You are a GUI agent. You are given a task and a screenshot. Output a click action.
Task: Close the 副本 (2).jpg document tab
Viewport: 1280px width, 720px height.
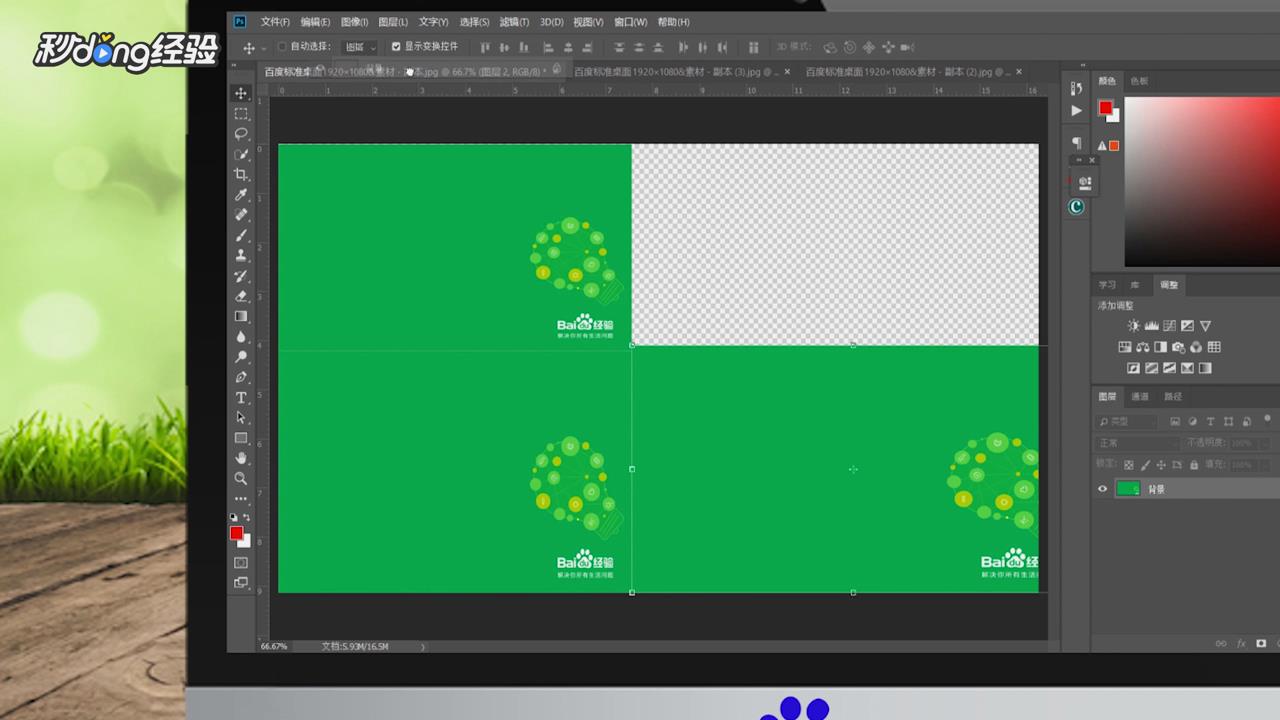click(1019, 72)
